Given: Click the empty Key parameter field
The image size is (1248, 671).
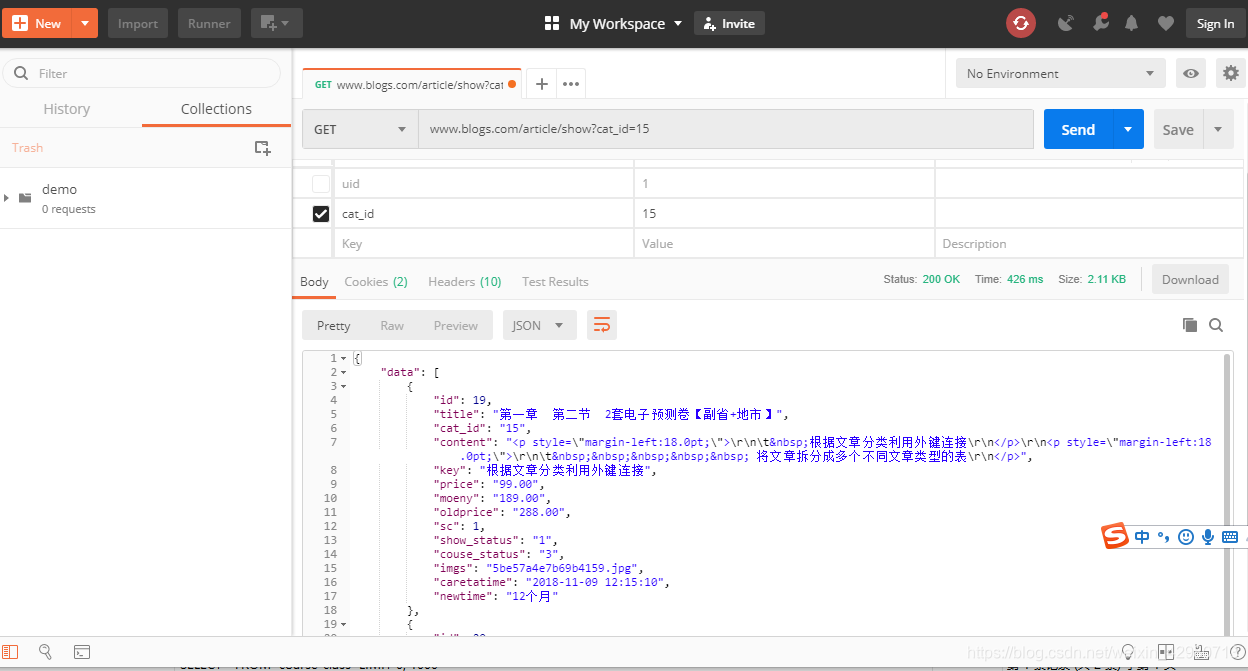Looking at the screenshot, I should (x=484, y=244).
